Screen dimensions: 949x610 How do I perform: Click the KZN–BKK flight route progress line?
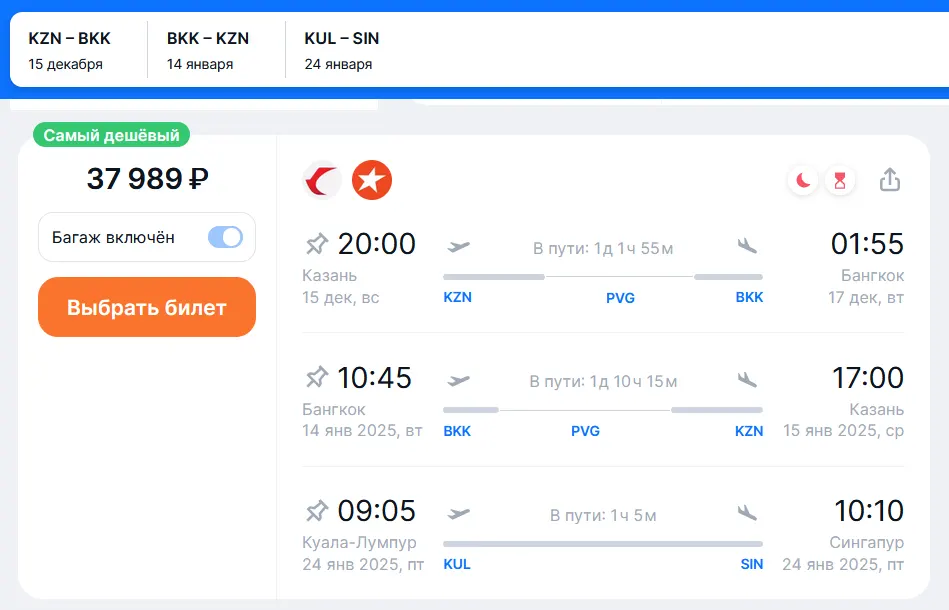(602, 276)
